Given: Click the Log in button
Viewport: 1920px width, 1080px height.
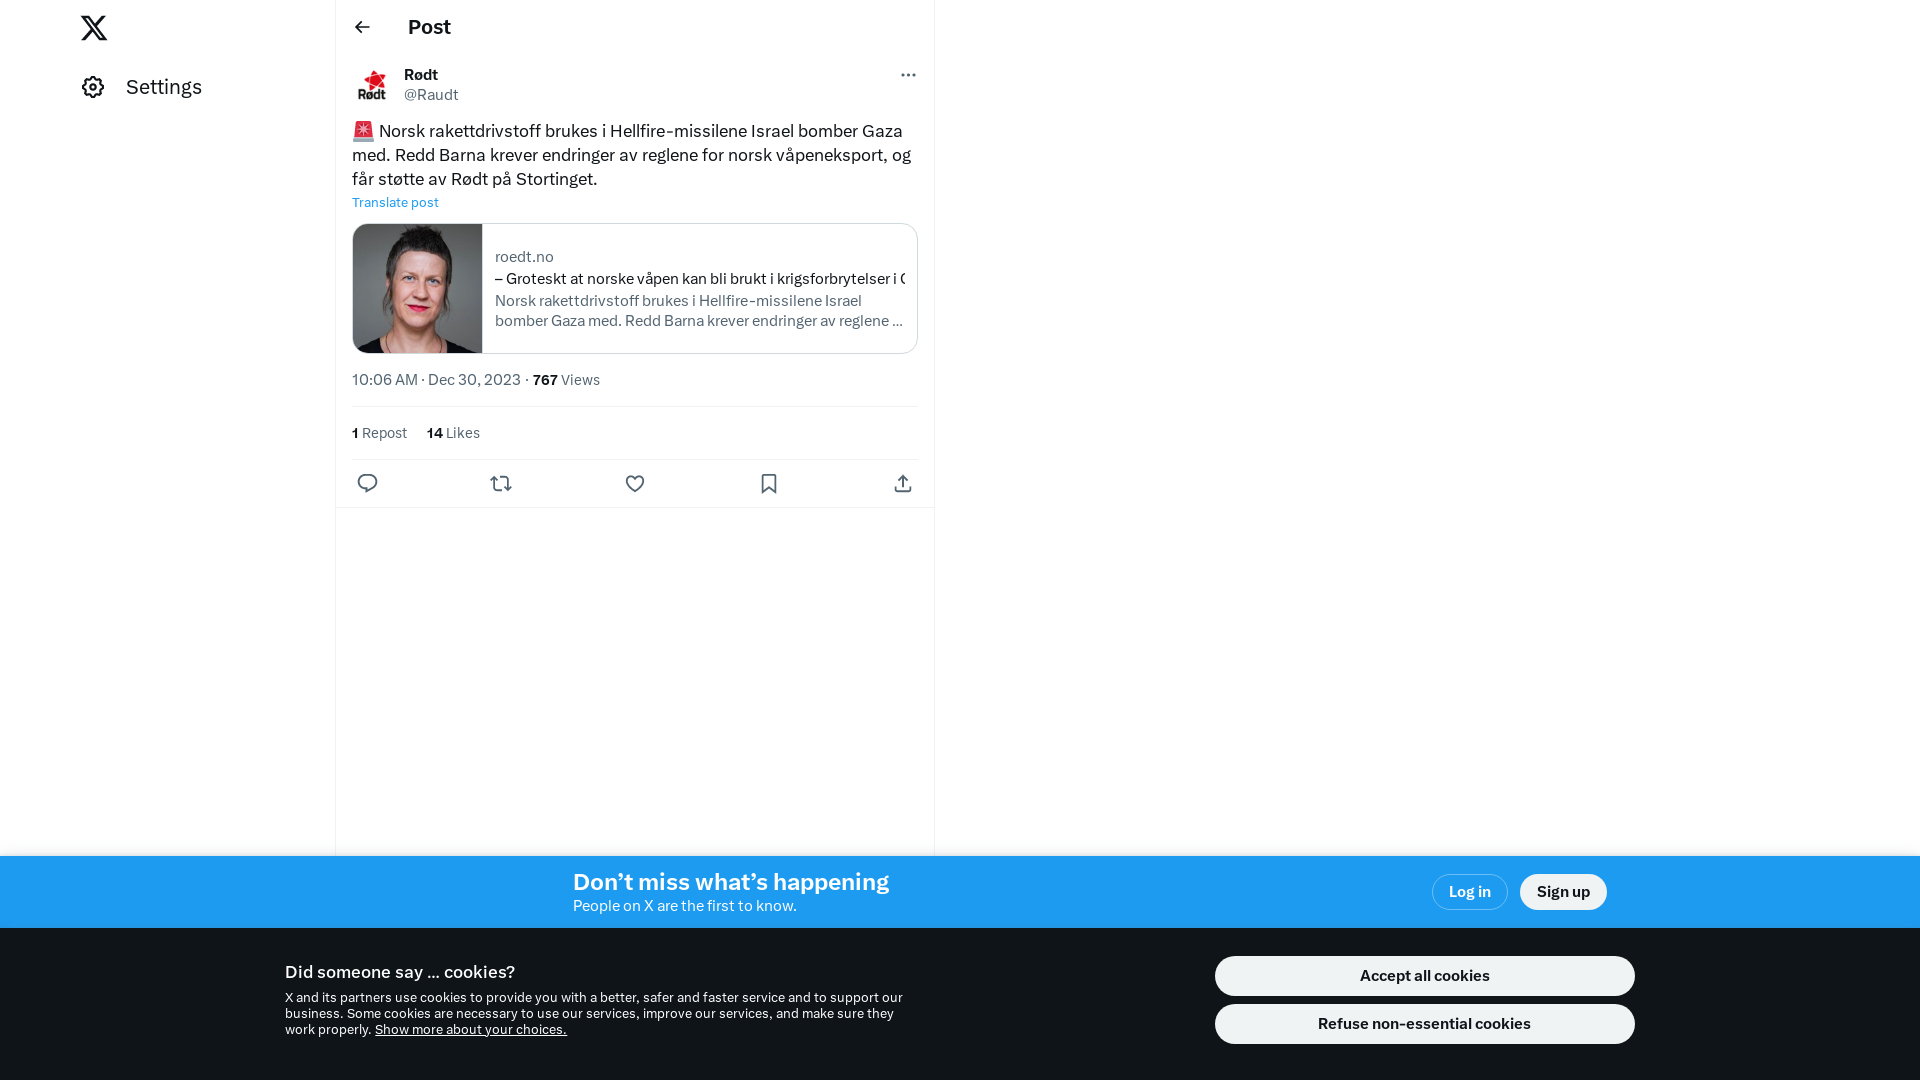Looking at the screenshot, I should [x=1469, y=892].
